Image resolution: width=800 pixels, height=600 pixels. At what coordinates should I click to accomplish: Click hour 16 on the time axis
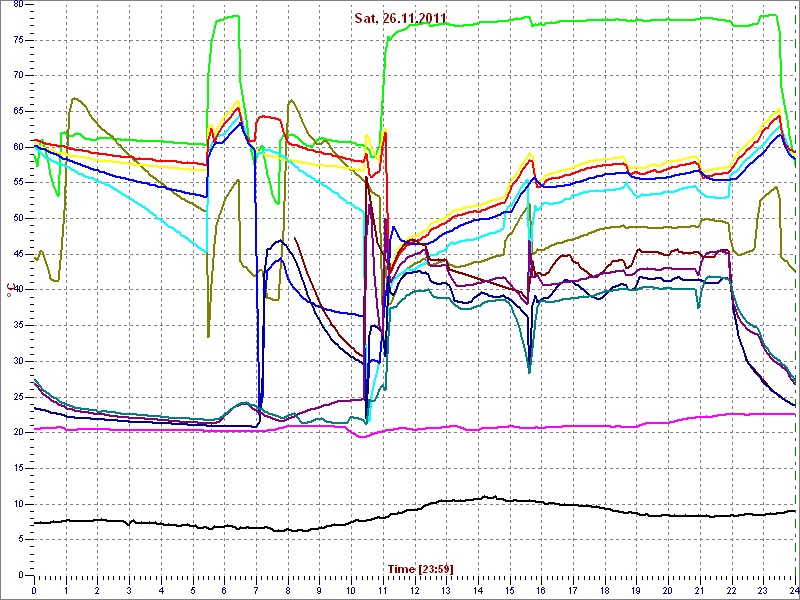tap(541, 590)
